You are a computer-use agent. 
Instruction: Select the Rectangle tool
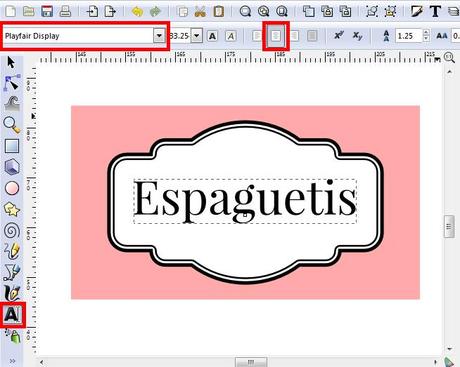(x=12, y=146)
